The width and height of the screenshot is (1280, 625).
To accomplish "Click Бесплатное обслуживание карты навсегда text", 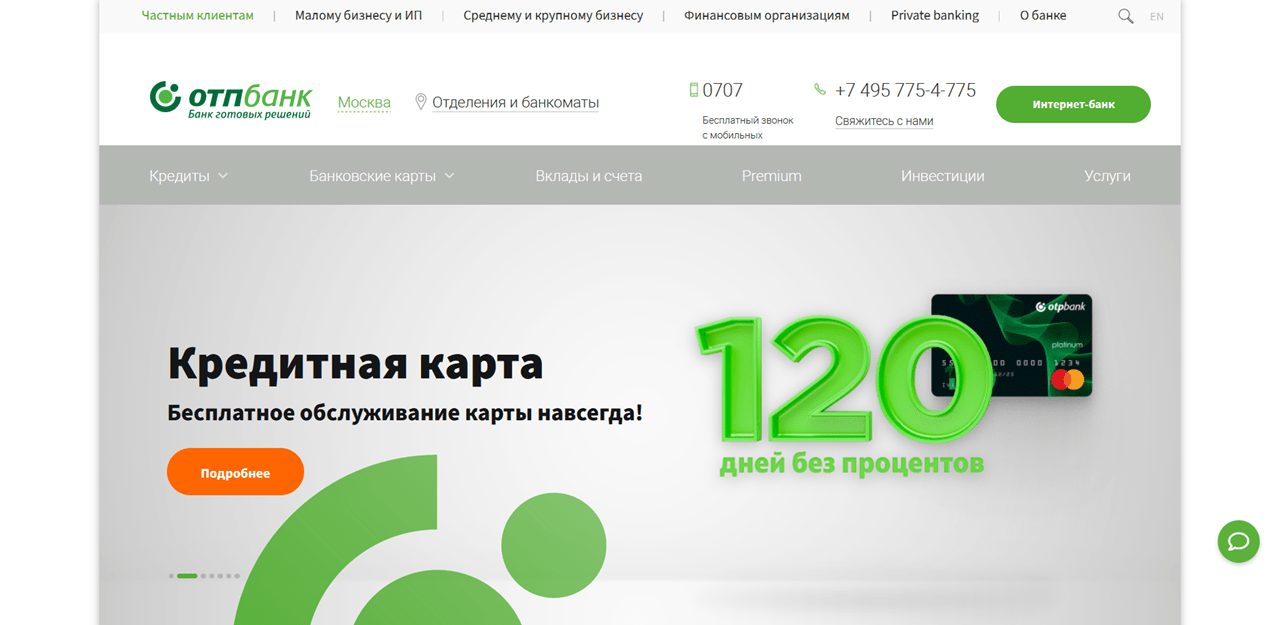I will [x=405, y=412].
